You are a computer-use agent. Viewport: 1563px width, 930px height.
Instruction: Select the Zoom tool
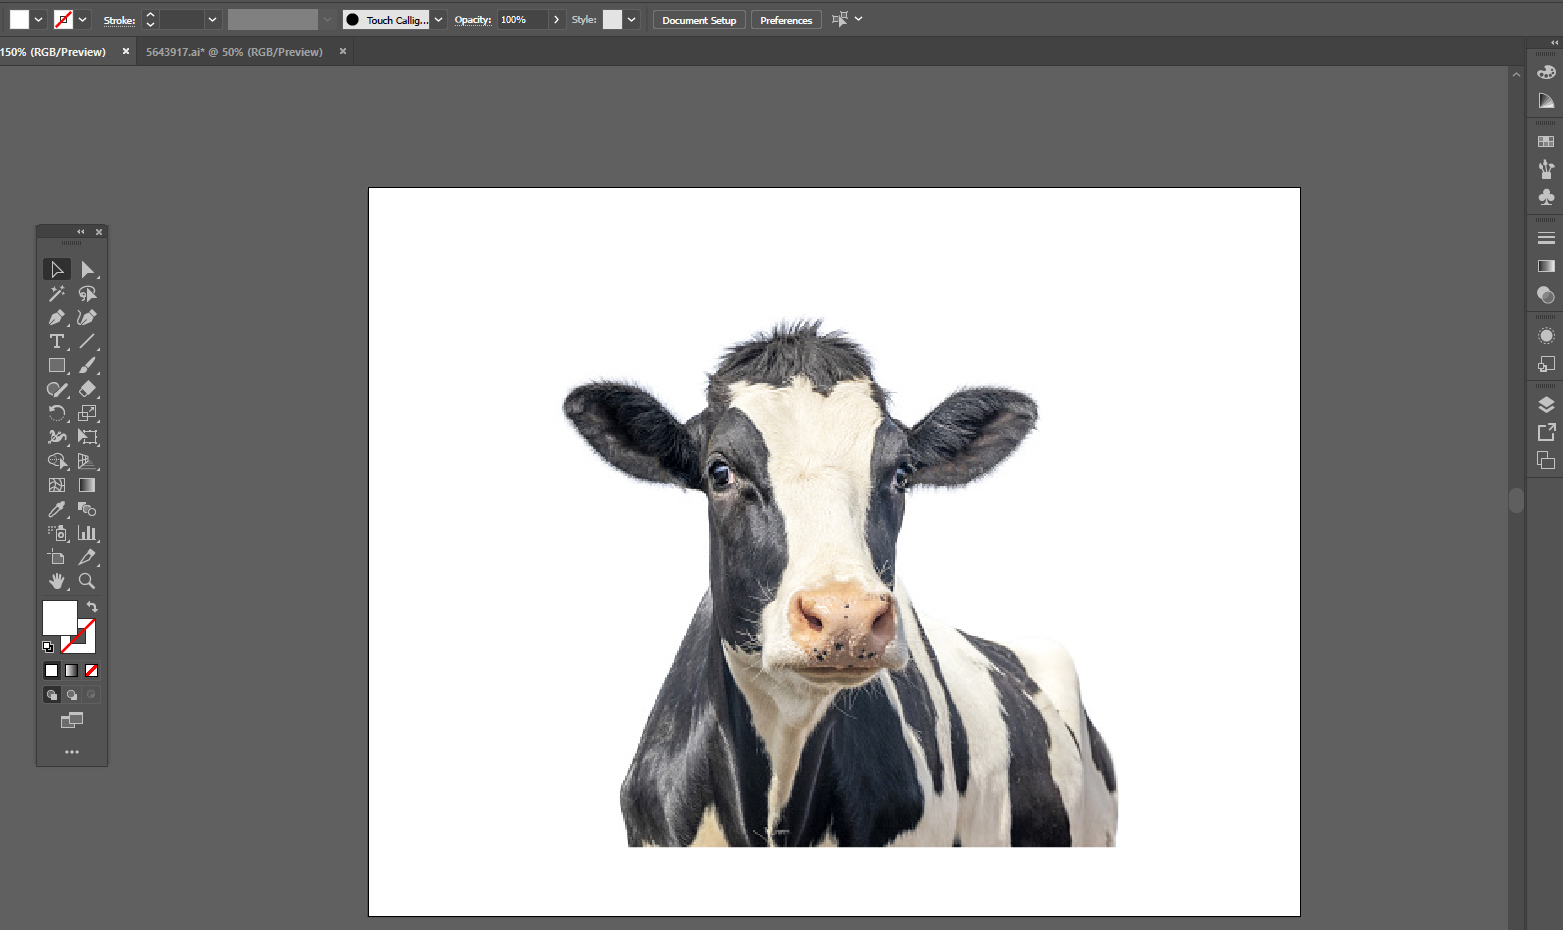(x=87, y=581)
